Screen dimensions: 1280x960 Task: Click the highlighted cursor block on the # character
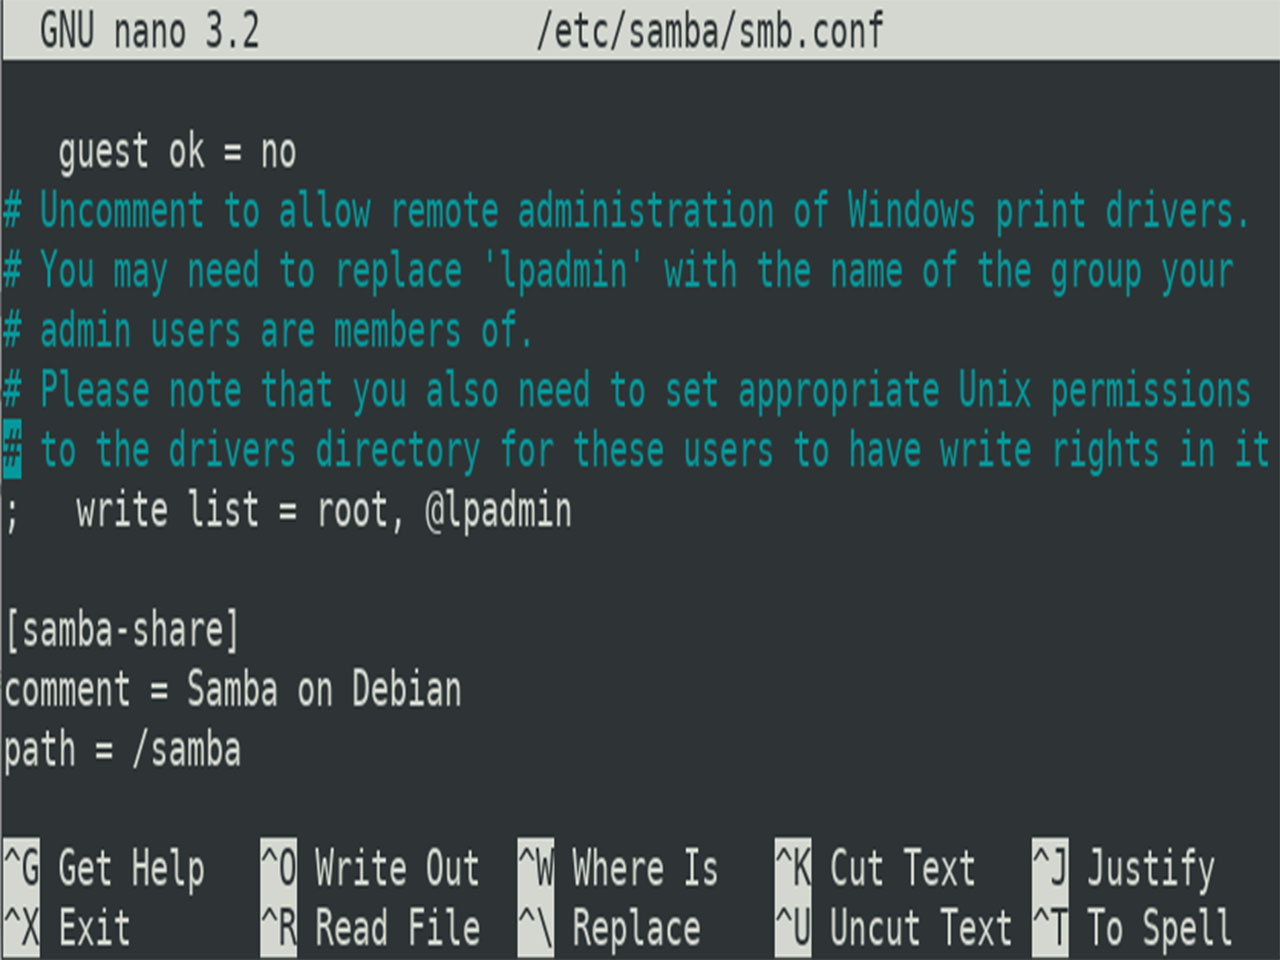(x=12, y=451)
